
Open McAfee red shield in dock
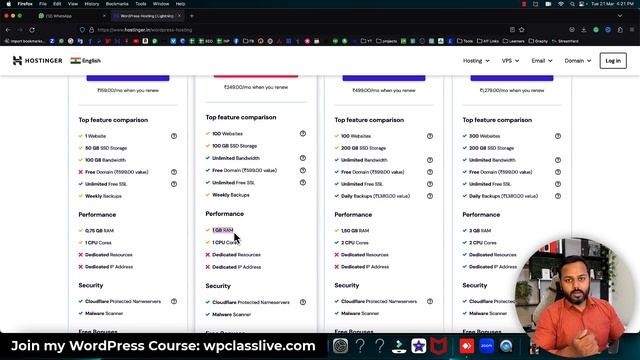(439, 346)
